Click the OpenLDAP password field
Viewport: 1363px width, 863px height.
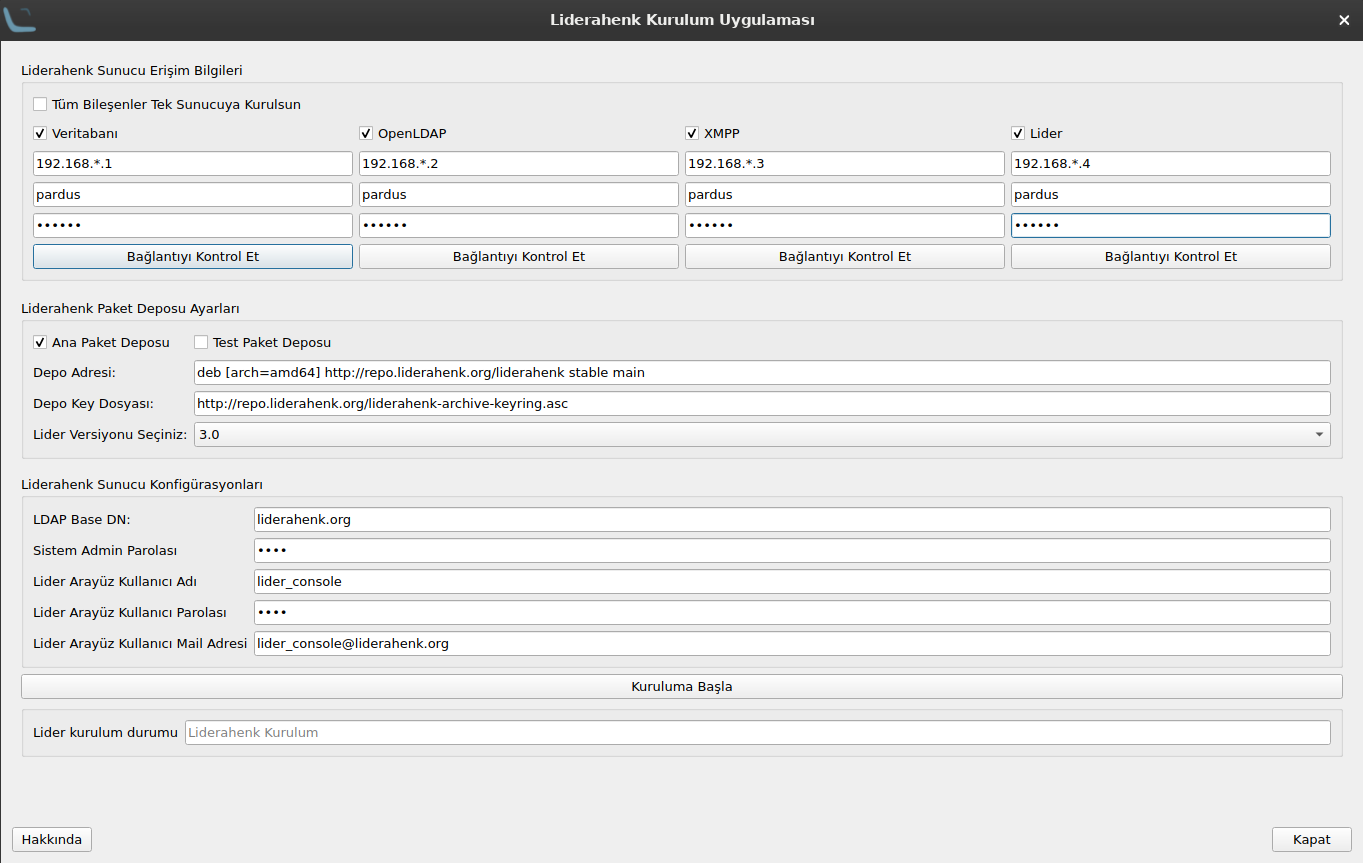[x=519, y=226]
